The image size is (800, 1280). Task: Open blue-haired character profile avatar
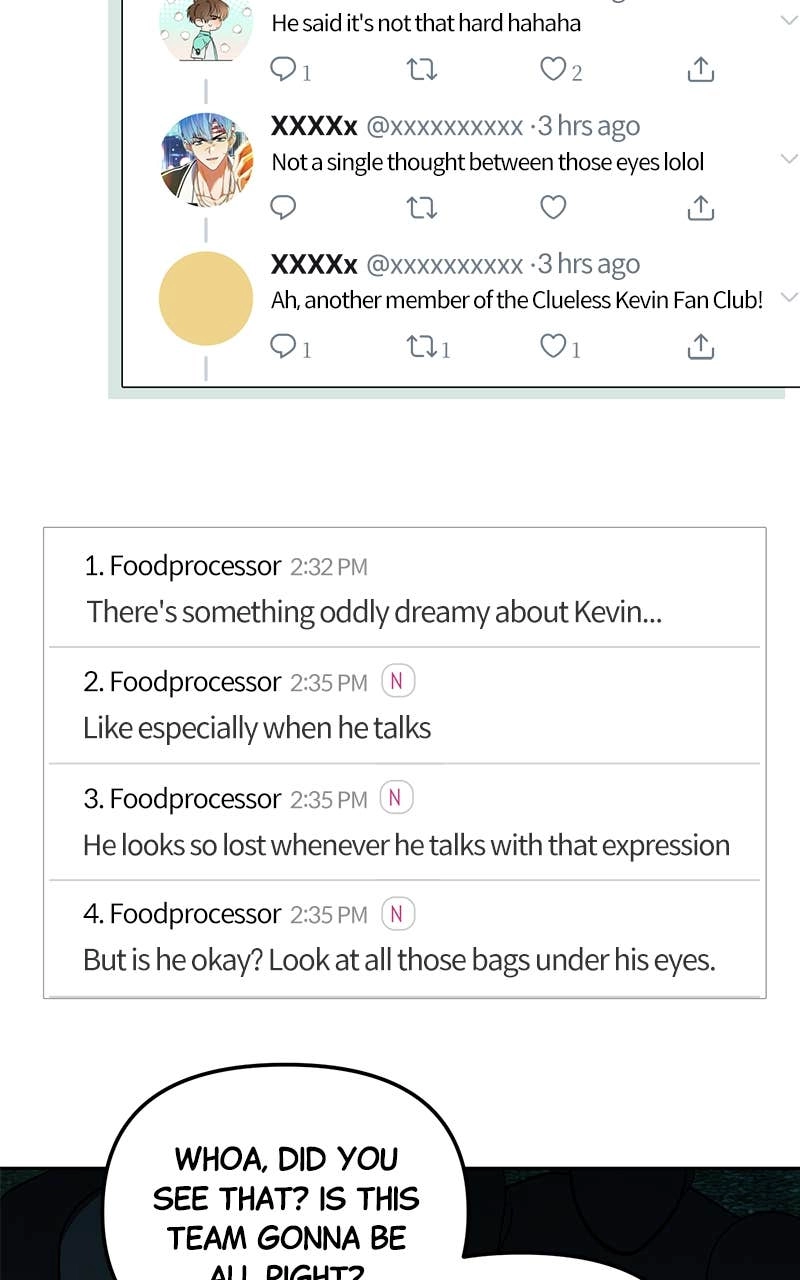(206, 160)
